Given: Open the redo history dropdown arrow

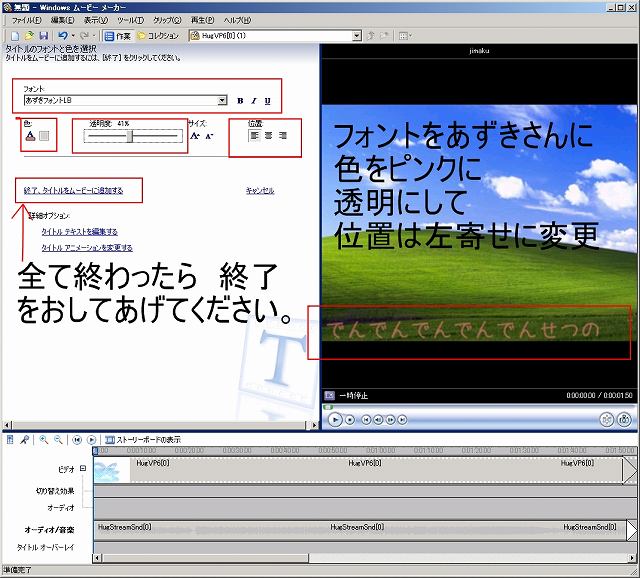Looking at the screenshot, I should point(94,36).
